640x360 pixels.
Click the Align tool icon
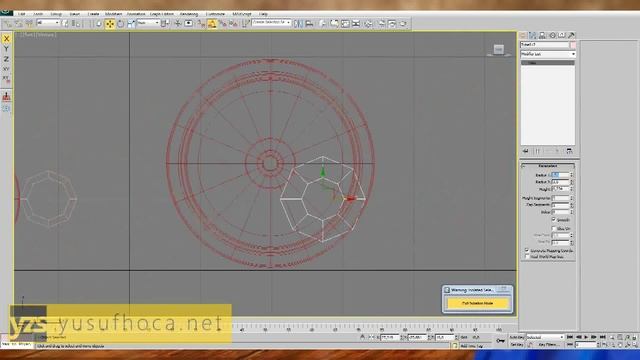[x=309, y=24]
